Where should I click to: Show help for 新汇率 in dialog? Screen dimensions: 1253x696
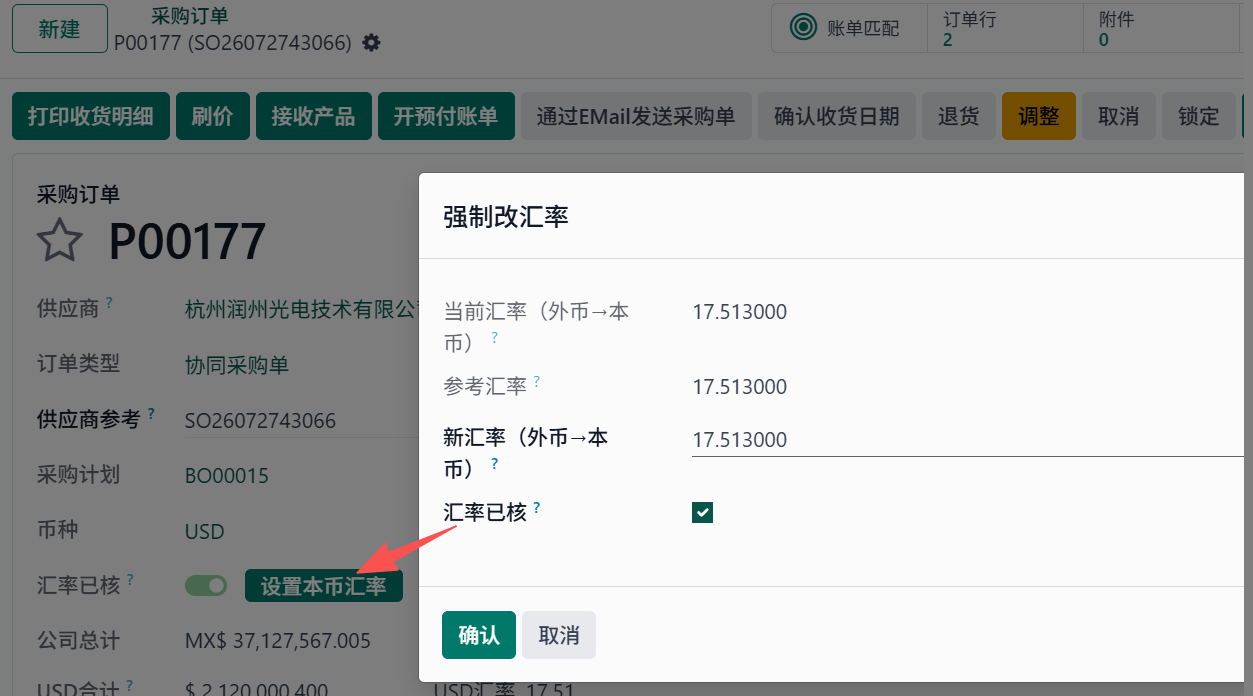494,465
